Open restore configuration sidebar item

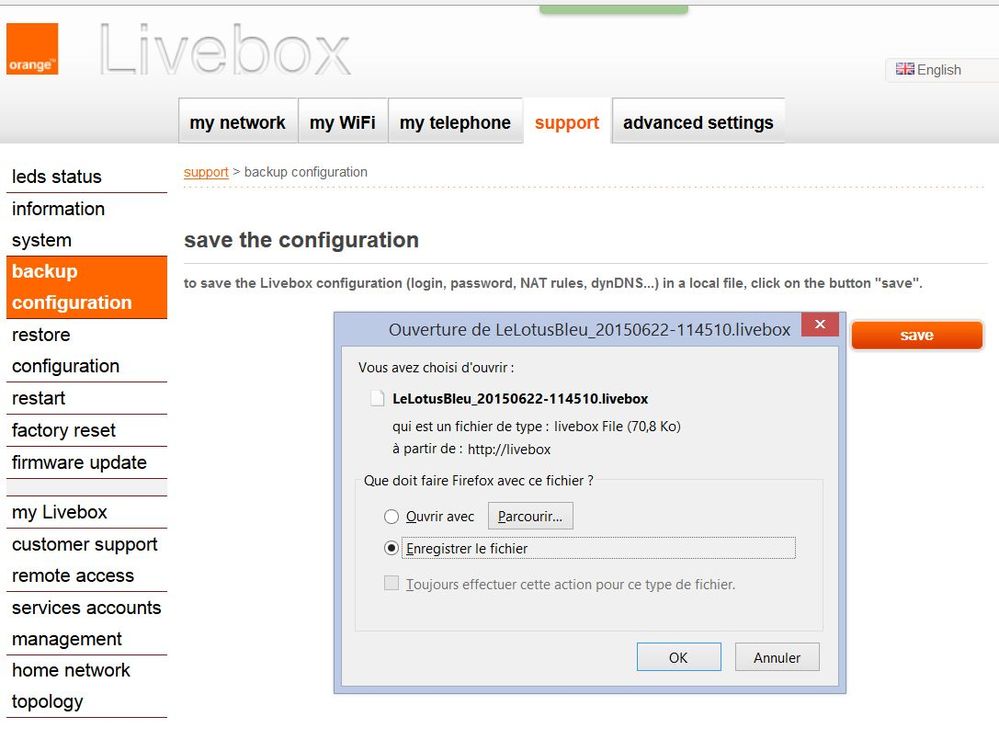click(x=86, y=350)
